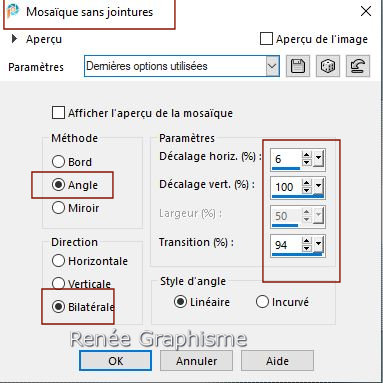The height and width of the screenshot is (383, 383).
Task: Increase the Décalage horiz. value with the up arrow
Action: click(307, 155)
